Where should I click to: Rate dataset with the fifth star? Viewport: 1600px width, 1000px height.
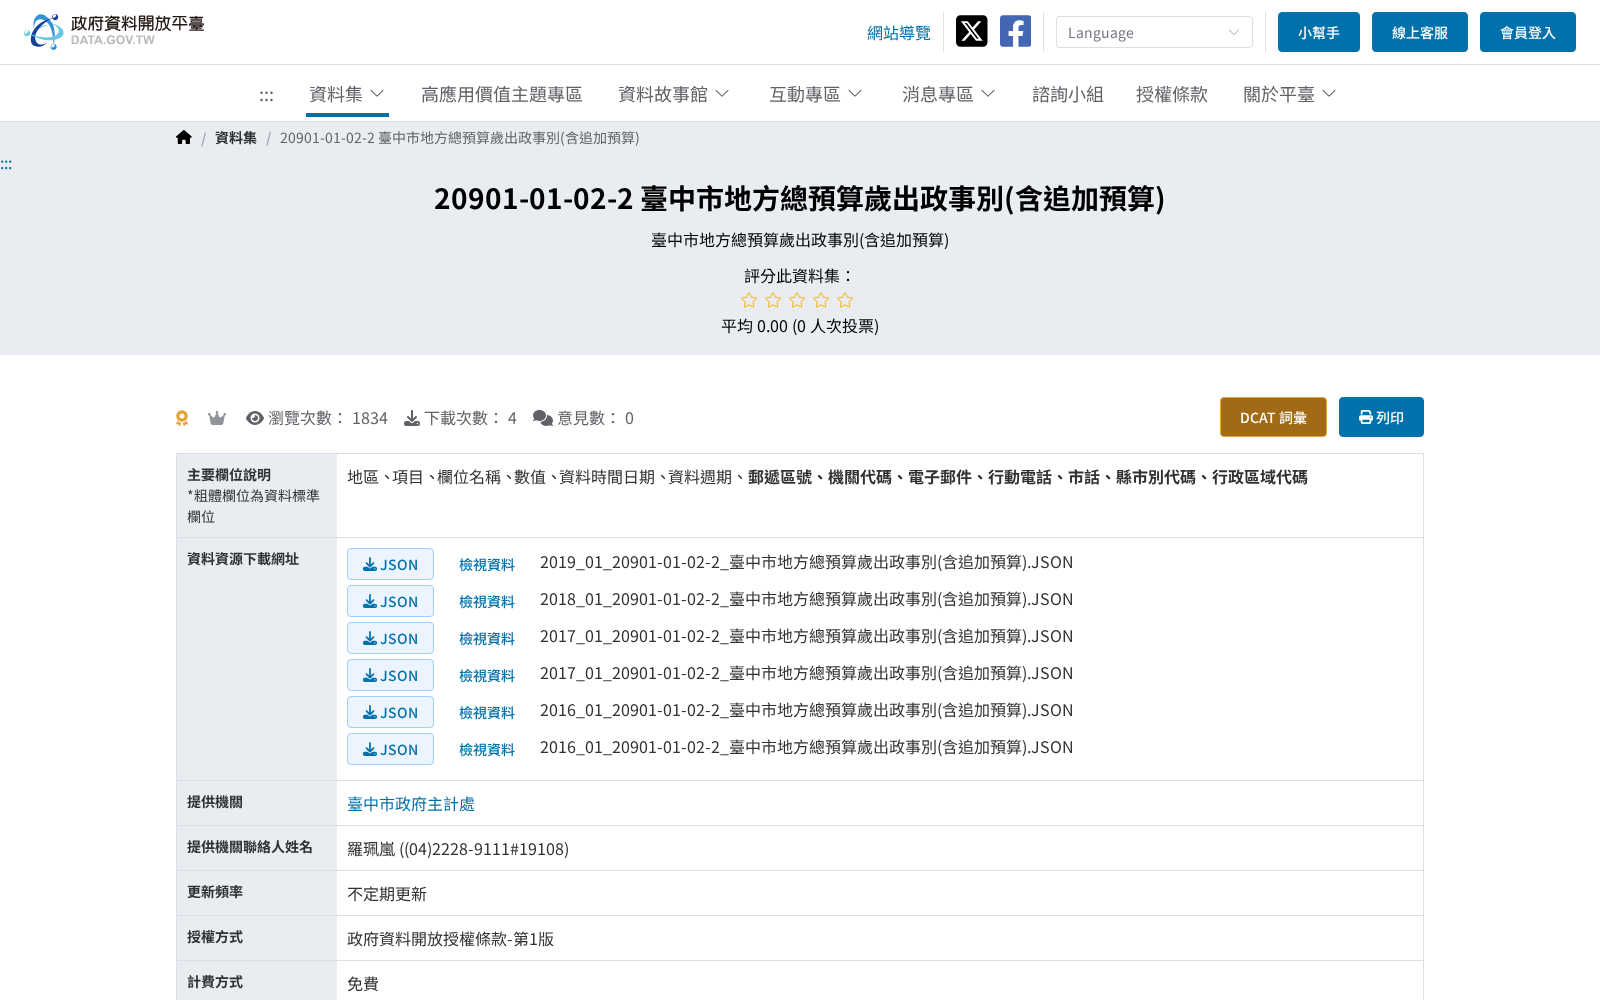(x=845, y=300)
